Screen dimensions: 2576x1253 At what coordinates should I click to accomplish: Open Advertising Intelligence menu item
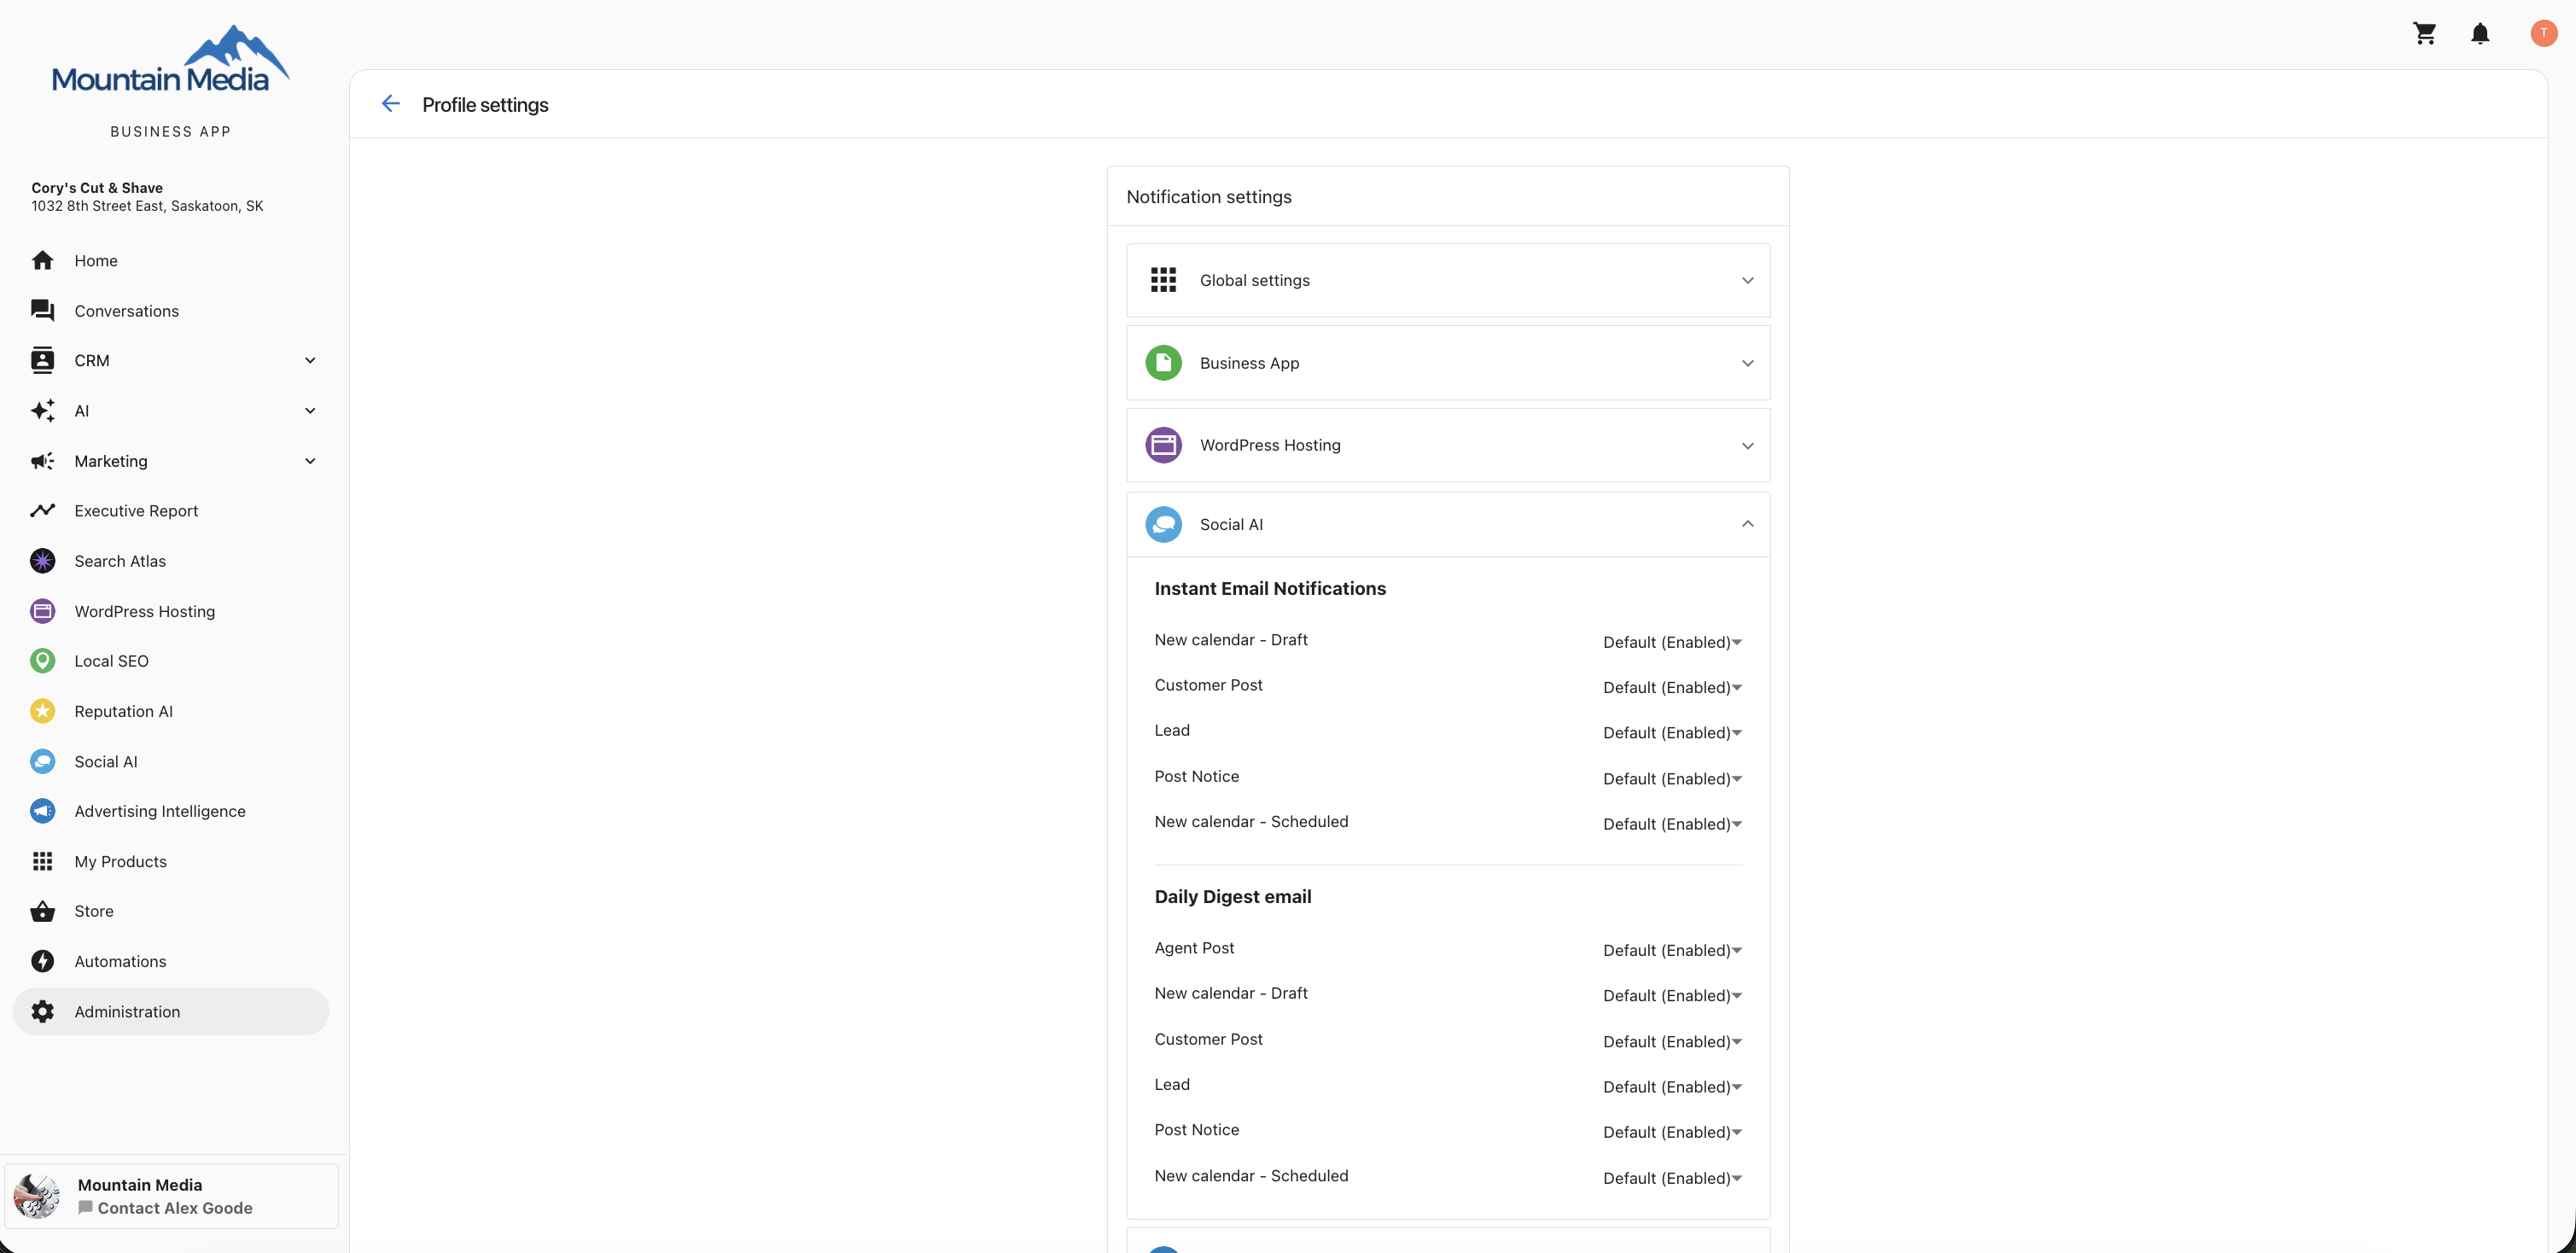(171, 811)
